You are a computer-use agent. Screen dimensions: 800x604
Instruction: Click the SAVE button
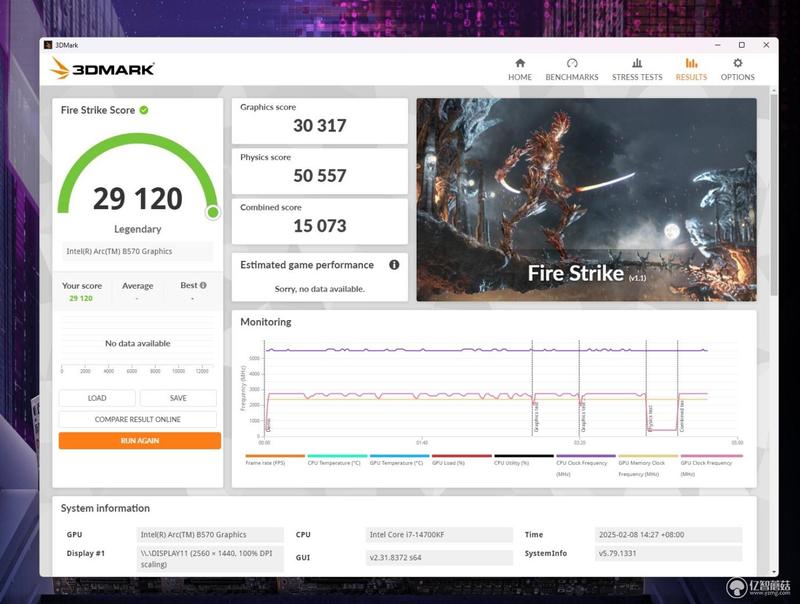178,398
